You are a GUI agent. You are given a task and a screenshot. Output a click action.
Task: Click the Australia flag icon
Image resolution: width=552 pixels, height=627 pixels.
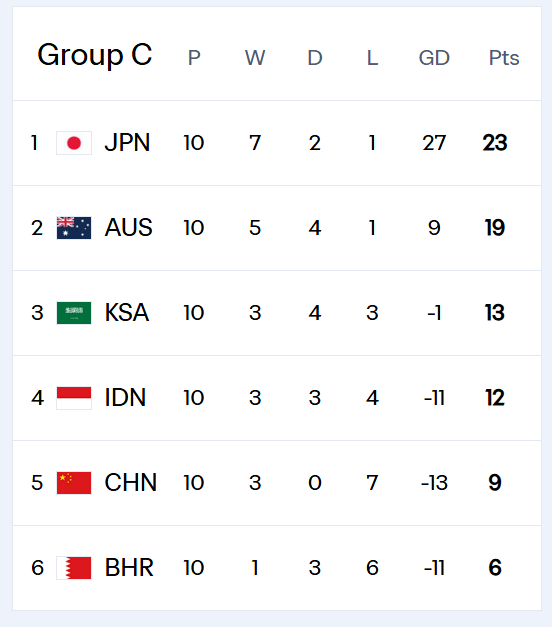[74, 228]
